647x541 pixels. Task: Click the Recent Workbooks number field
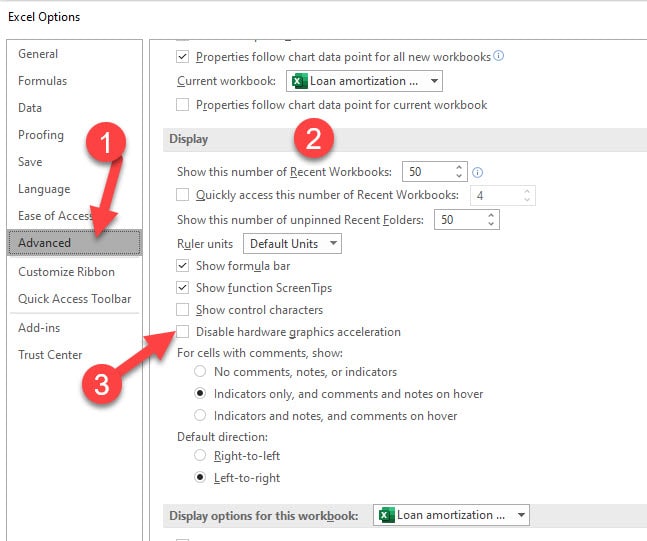(x=427, y=172)
